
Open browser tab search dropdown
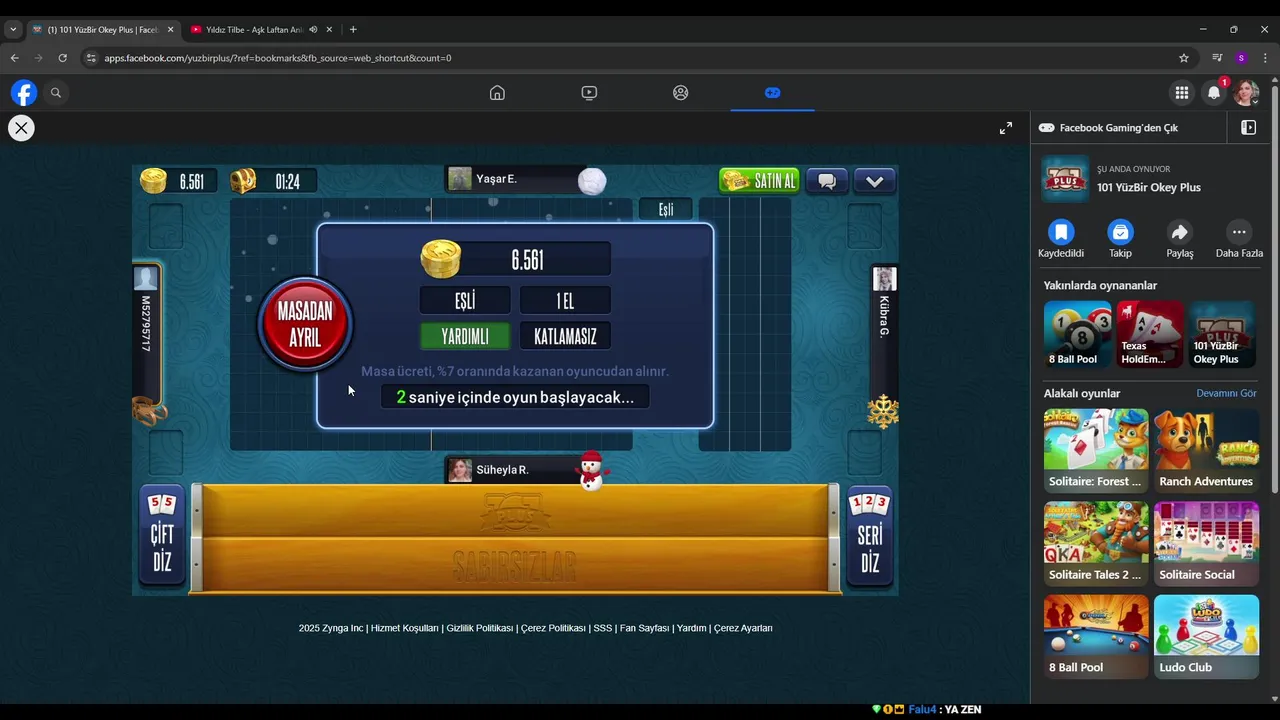coord(13,29)
